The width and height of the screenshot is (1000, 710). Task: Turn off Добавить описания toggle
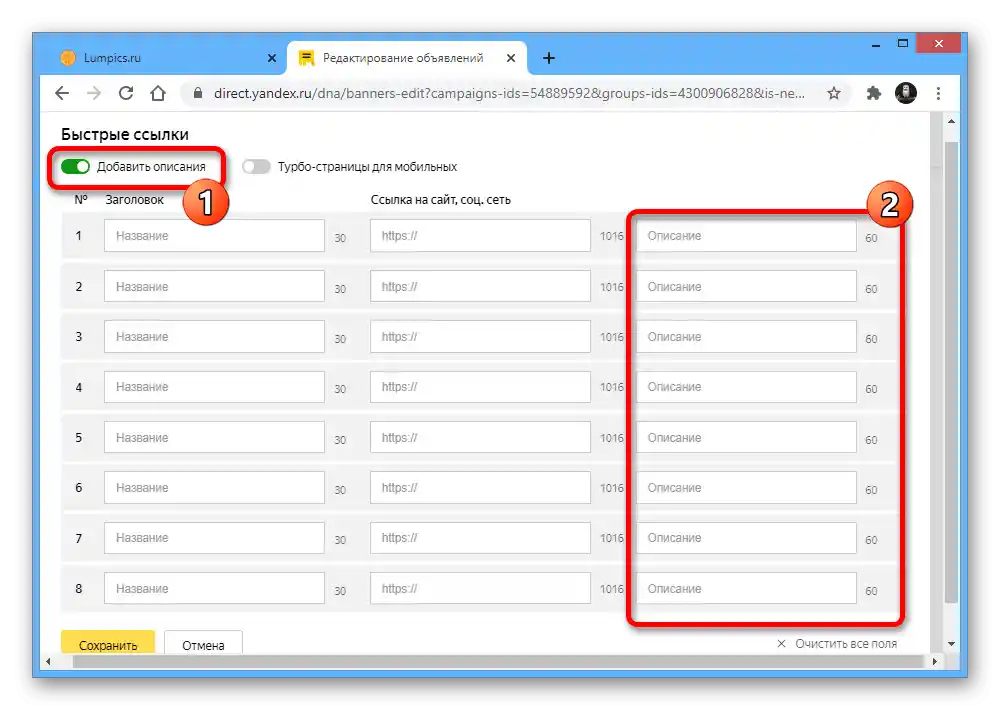pyautogui.click(x=75, y=166)
